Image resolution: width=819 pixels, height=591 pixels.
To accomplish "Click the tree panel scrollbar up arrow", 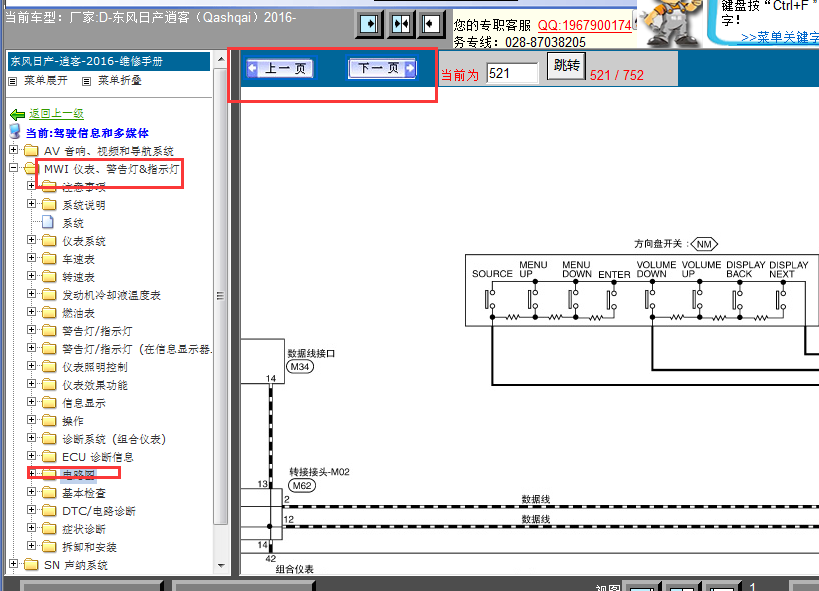I will click(x=221, y=59).
